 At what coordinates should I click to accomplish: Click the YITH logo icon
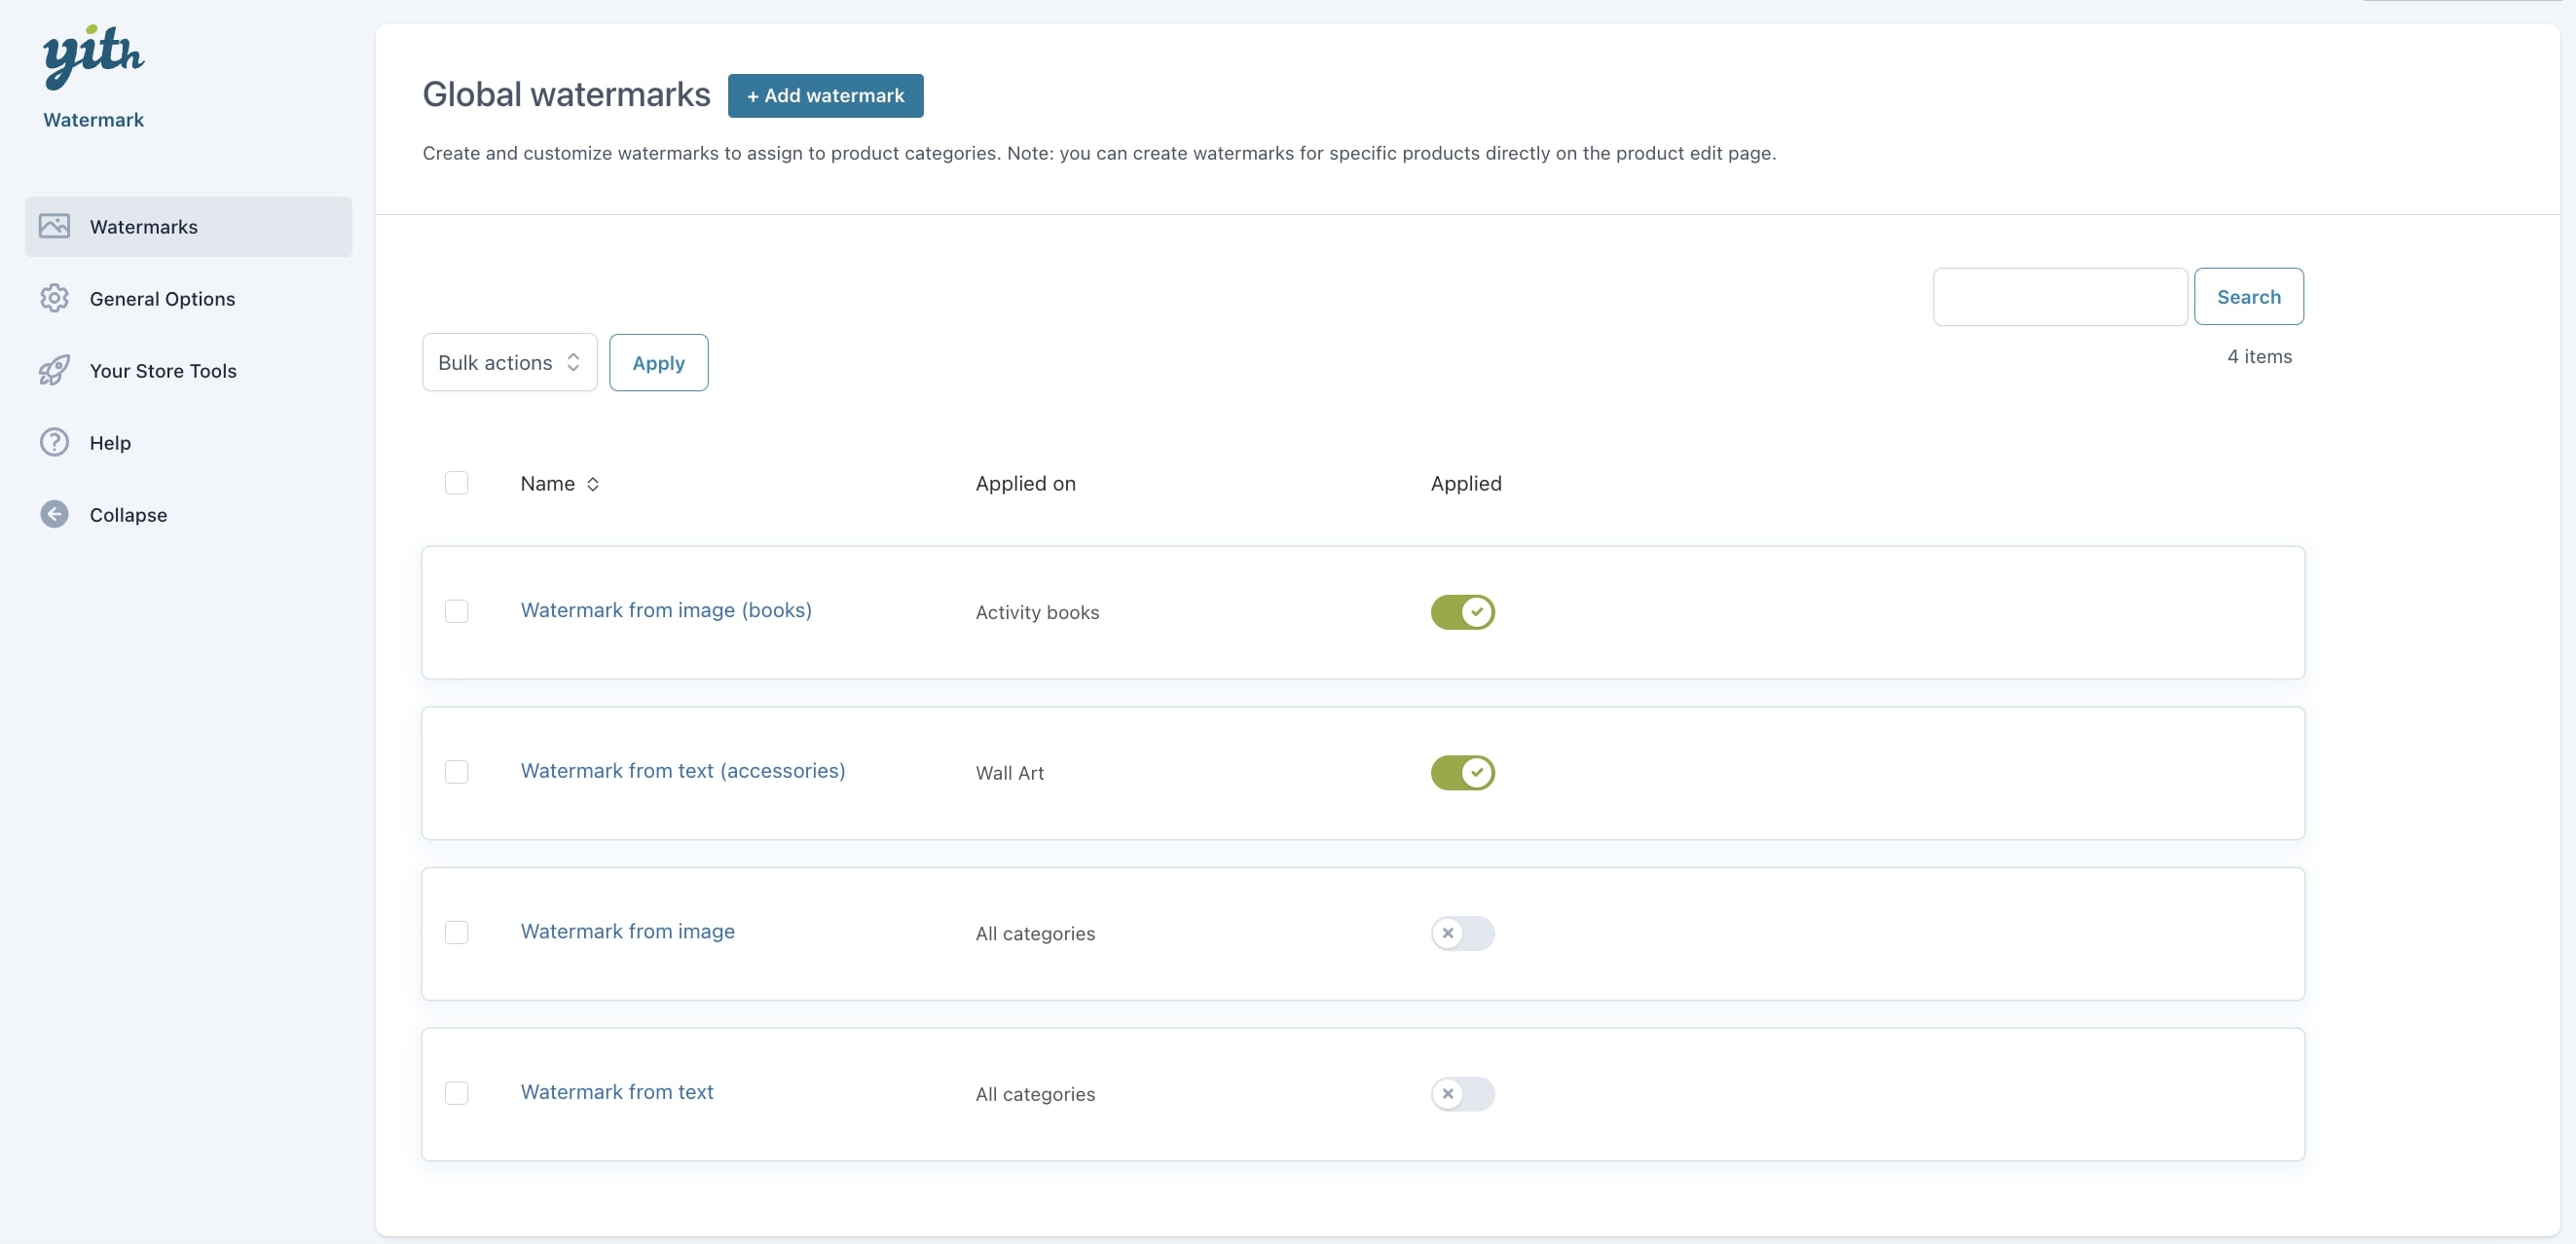click(93, 55)
